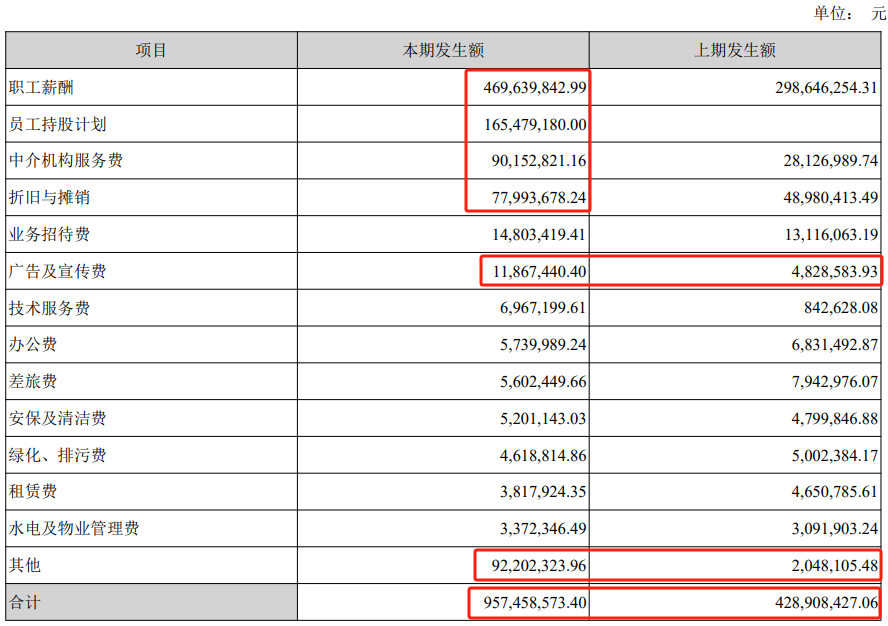
Task: Select the 合计 total row label
Action: point(25,602)
